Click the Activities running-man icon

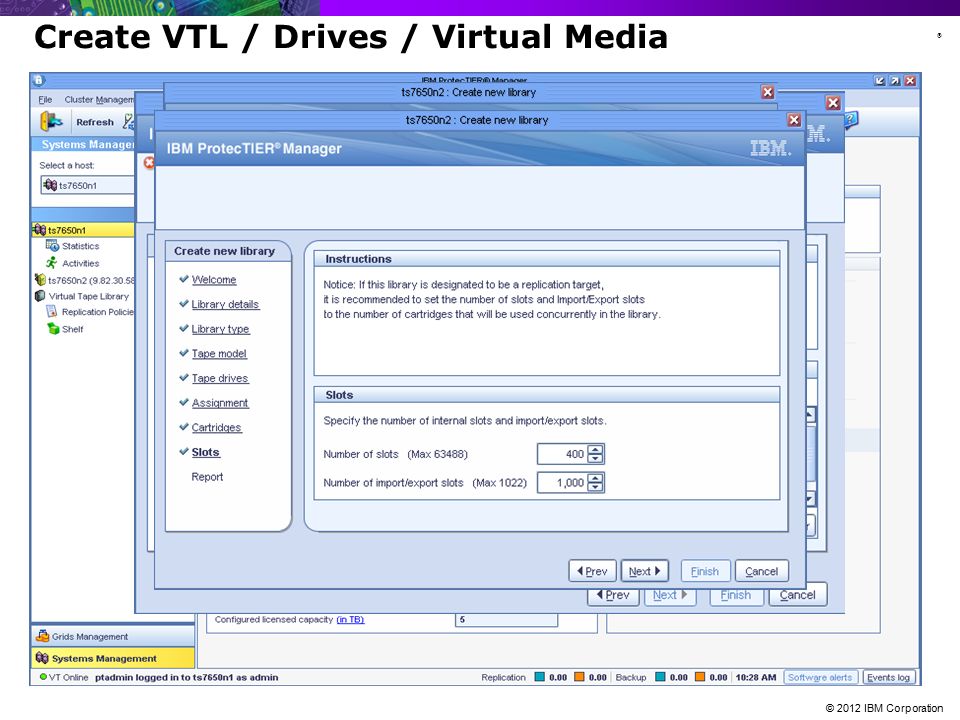pos(52,263)
